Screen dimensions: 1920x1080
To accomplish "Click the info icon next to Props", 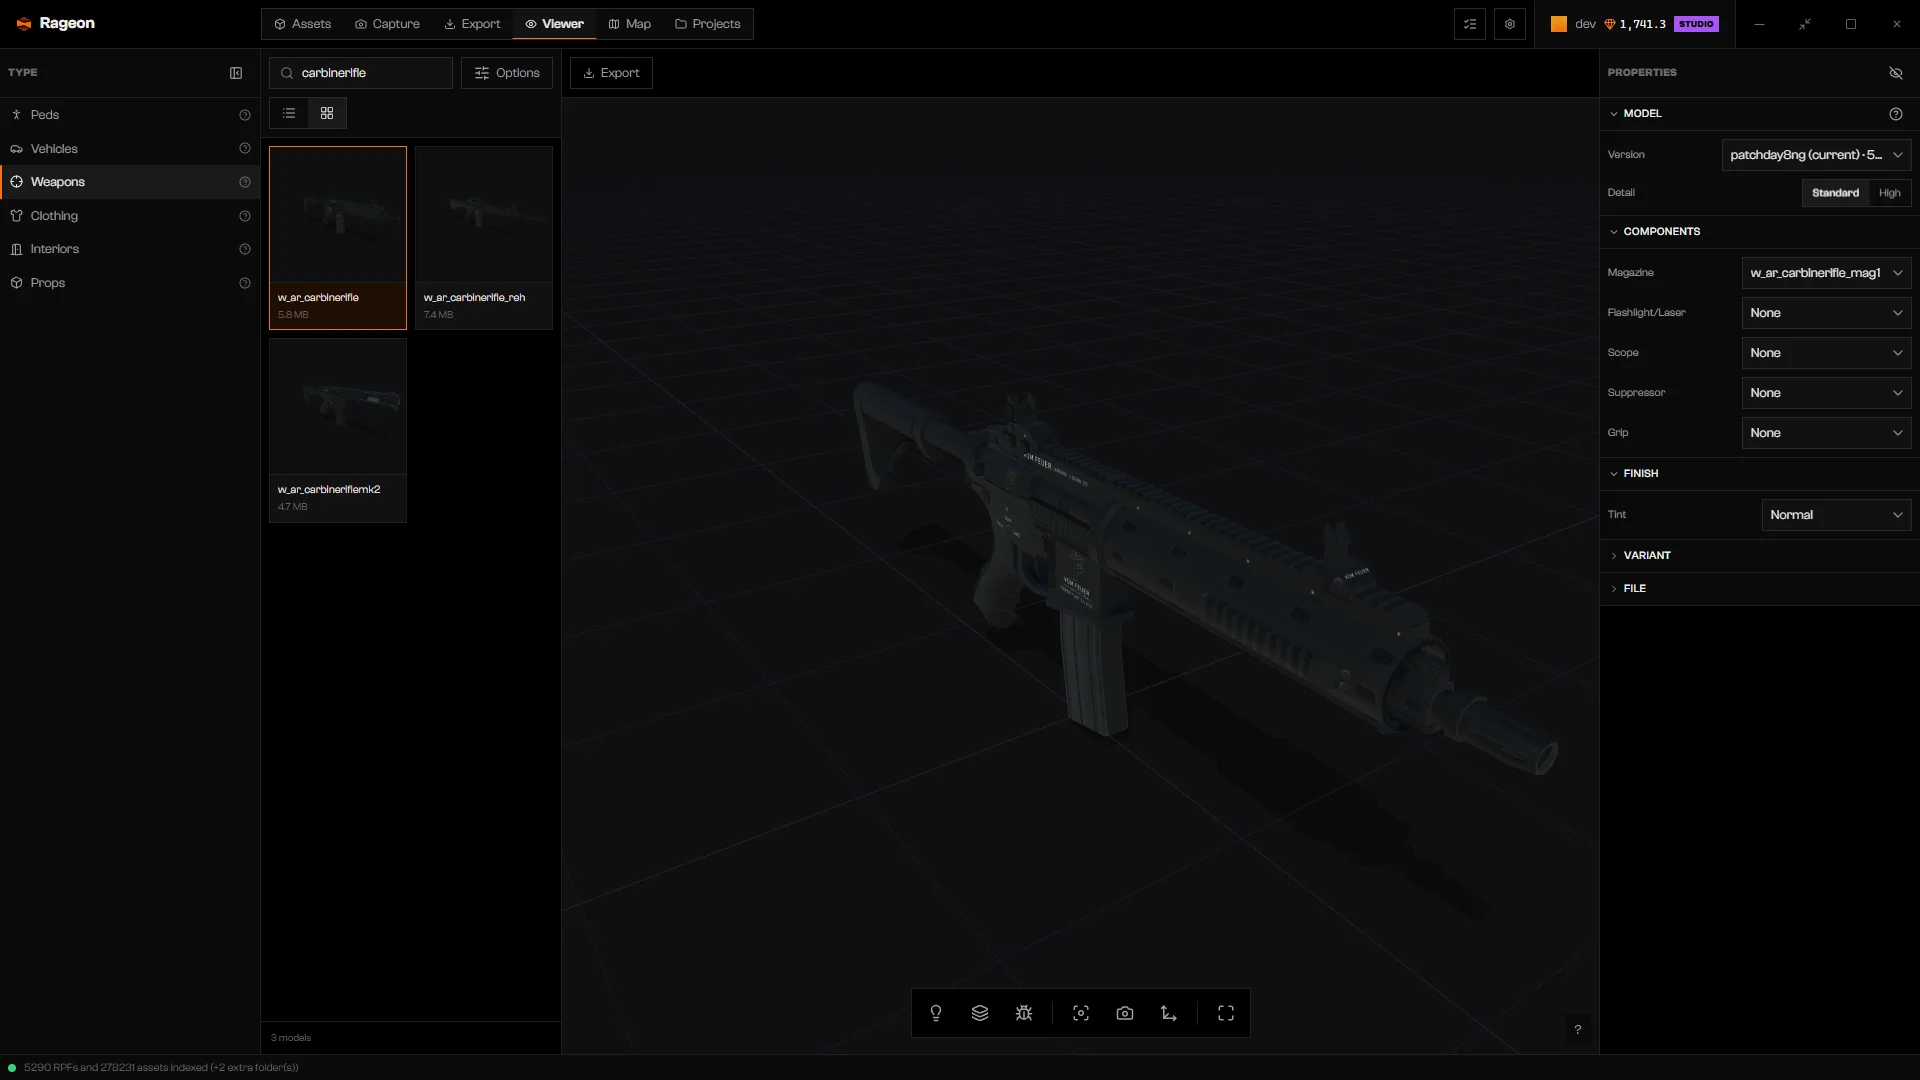I will tap(245, 283).
